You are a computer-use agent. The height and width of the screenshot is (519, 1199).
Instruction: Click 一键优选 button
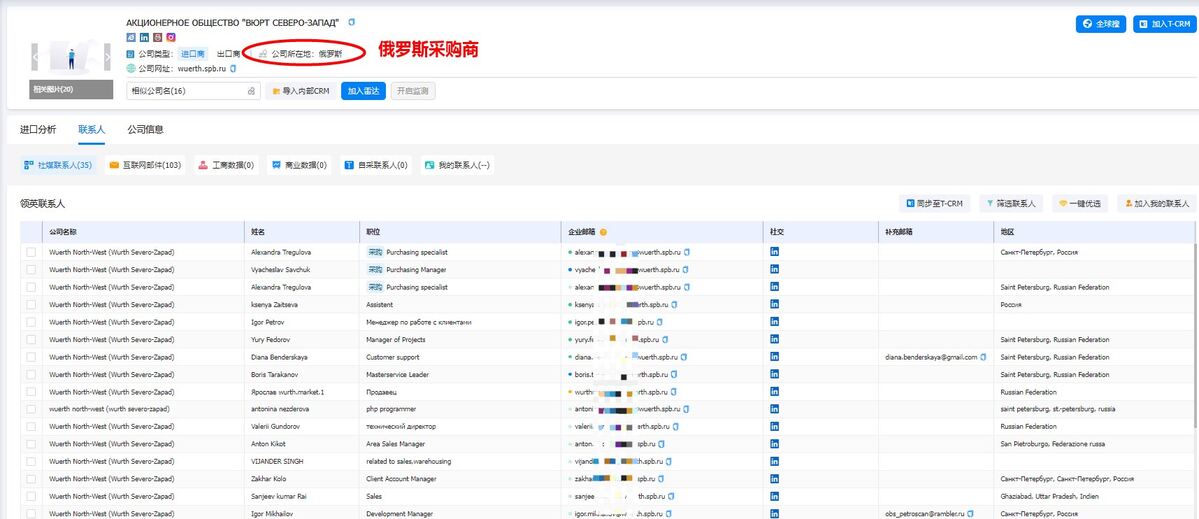[1080, 203]
